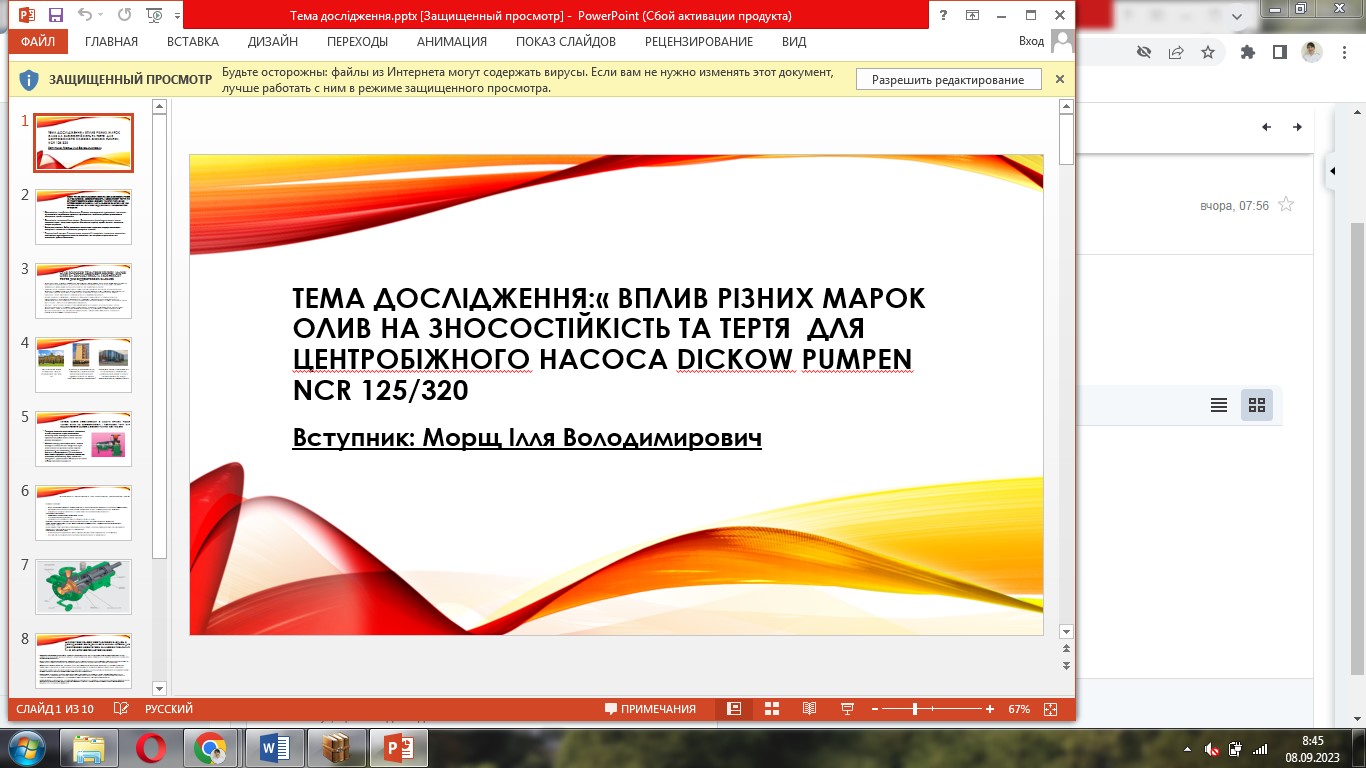Open the Customize Quick Access Toolbar dropdown

pos(178,16)
